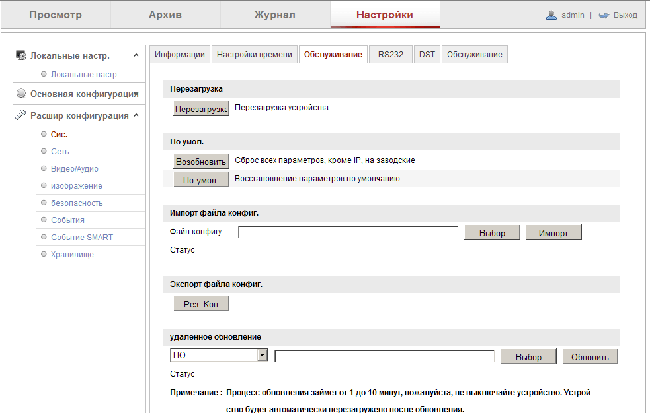This screenshot has width=650, height=413.
Task: Click the gear icon of Основная конфигурация
Action: (x=21, y=93)
